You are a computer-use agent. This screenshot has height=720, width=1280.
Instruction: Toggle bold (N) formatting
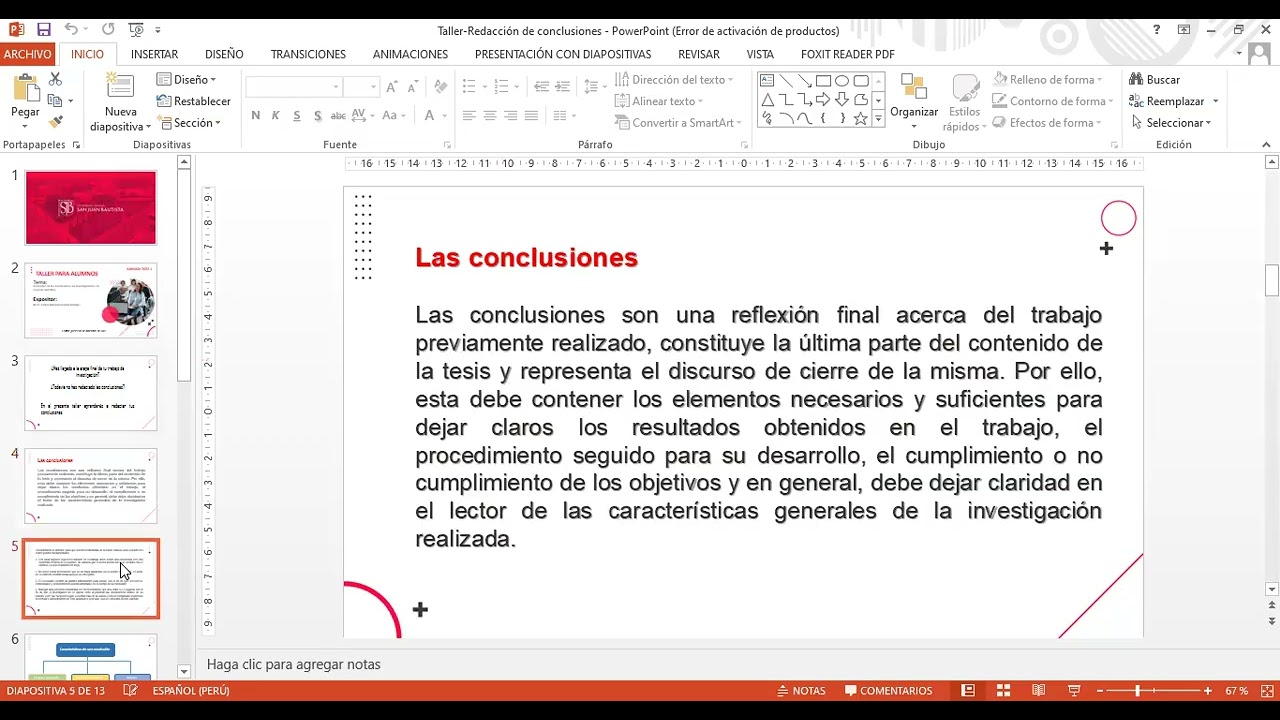[x=256, y=116]
